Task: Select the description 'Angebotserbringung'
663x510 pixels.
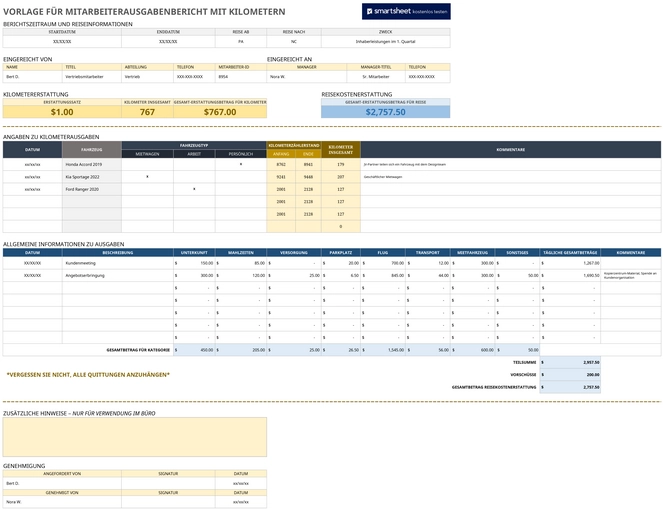Action: coord(118,275)
